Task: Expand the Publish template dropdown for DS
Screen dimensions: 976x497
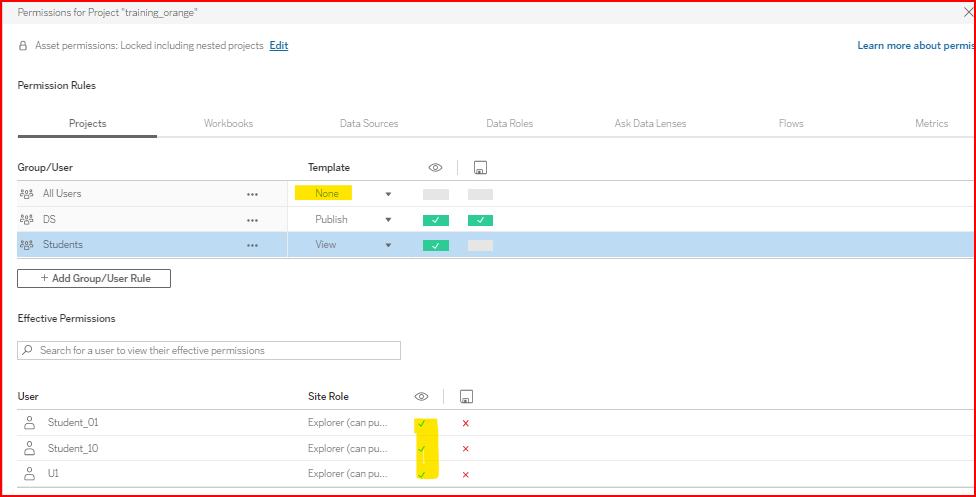Action: pyautogui.click(x=388, y=220)
